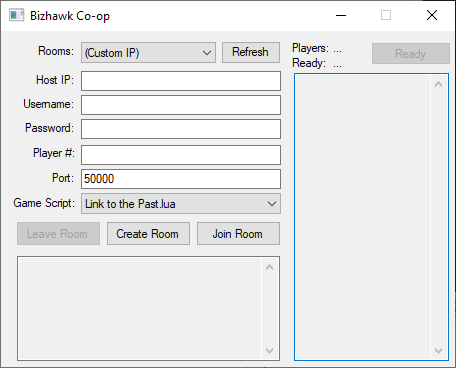Click the Game Script: label
The height and width of the screenshot is (368, 456).
pos(44,203)
